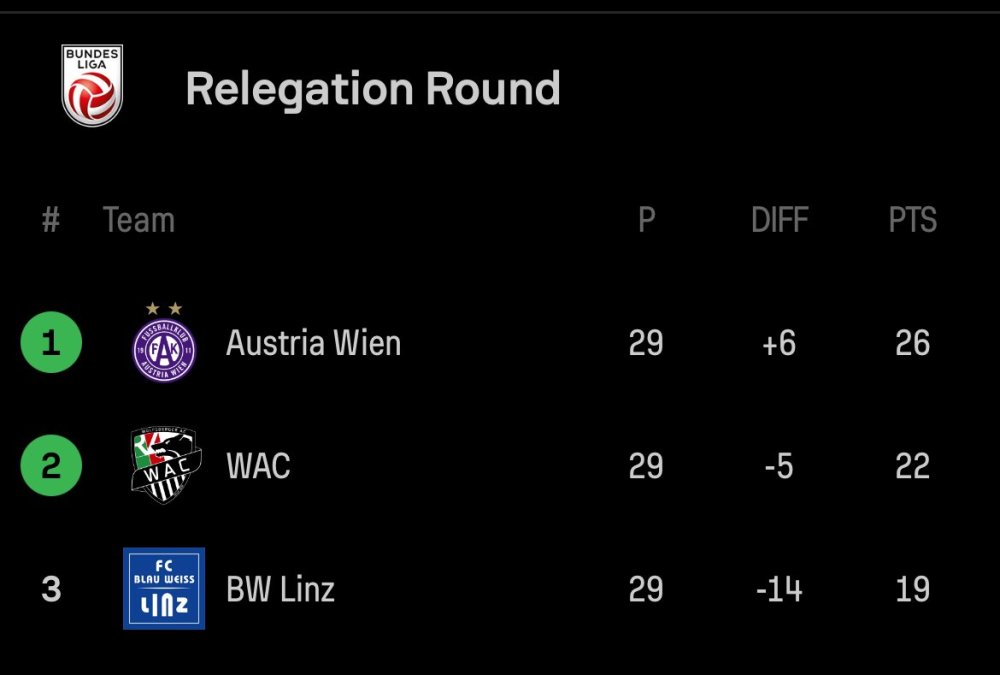Screen dimensions: 1000x675
Task: Click the green position 1 badge
Action: (x=51, y=343)
